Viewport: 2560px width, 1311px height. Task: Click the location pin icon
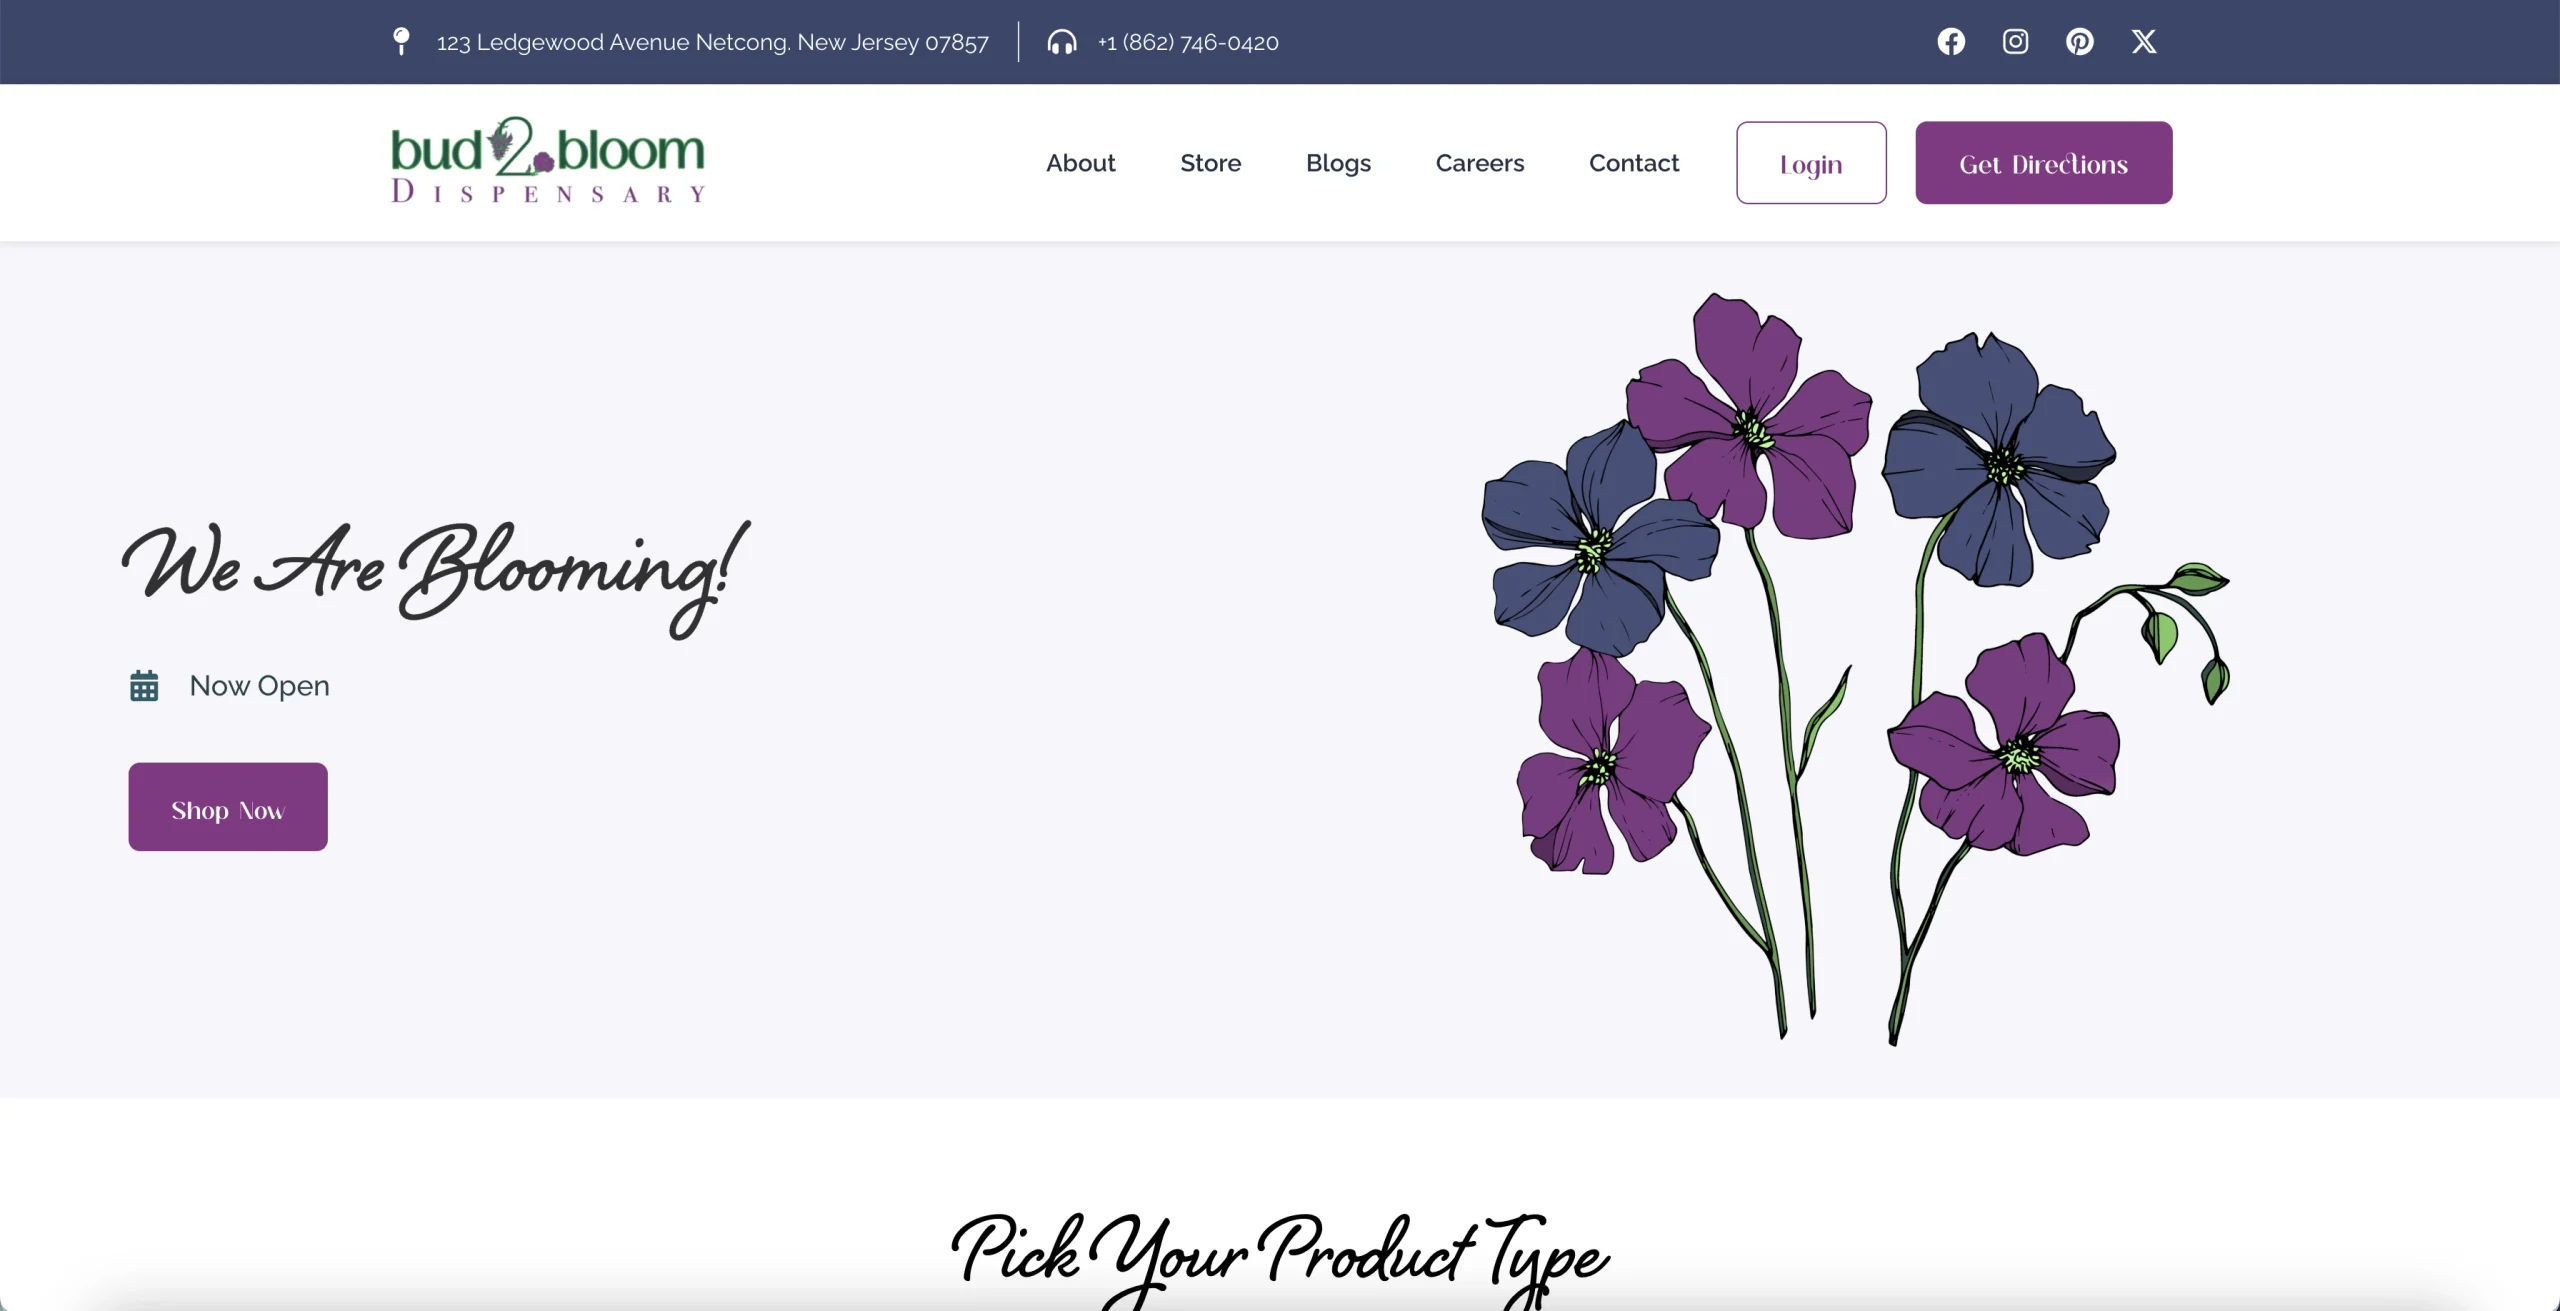pyautogui.click(x=400, y=41)
